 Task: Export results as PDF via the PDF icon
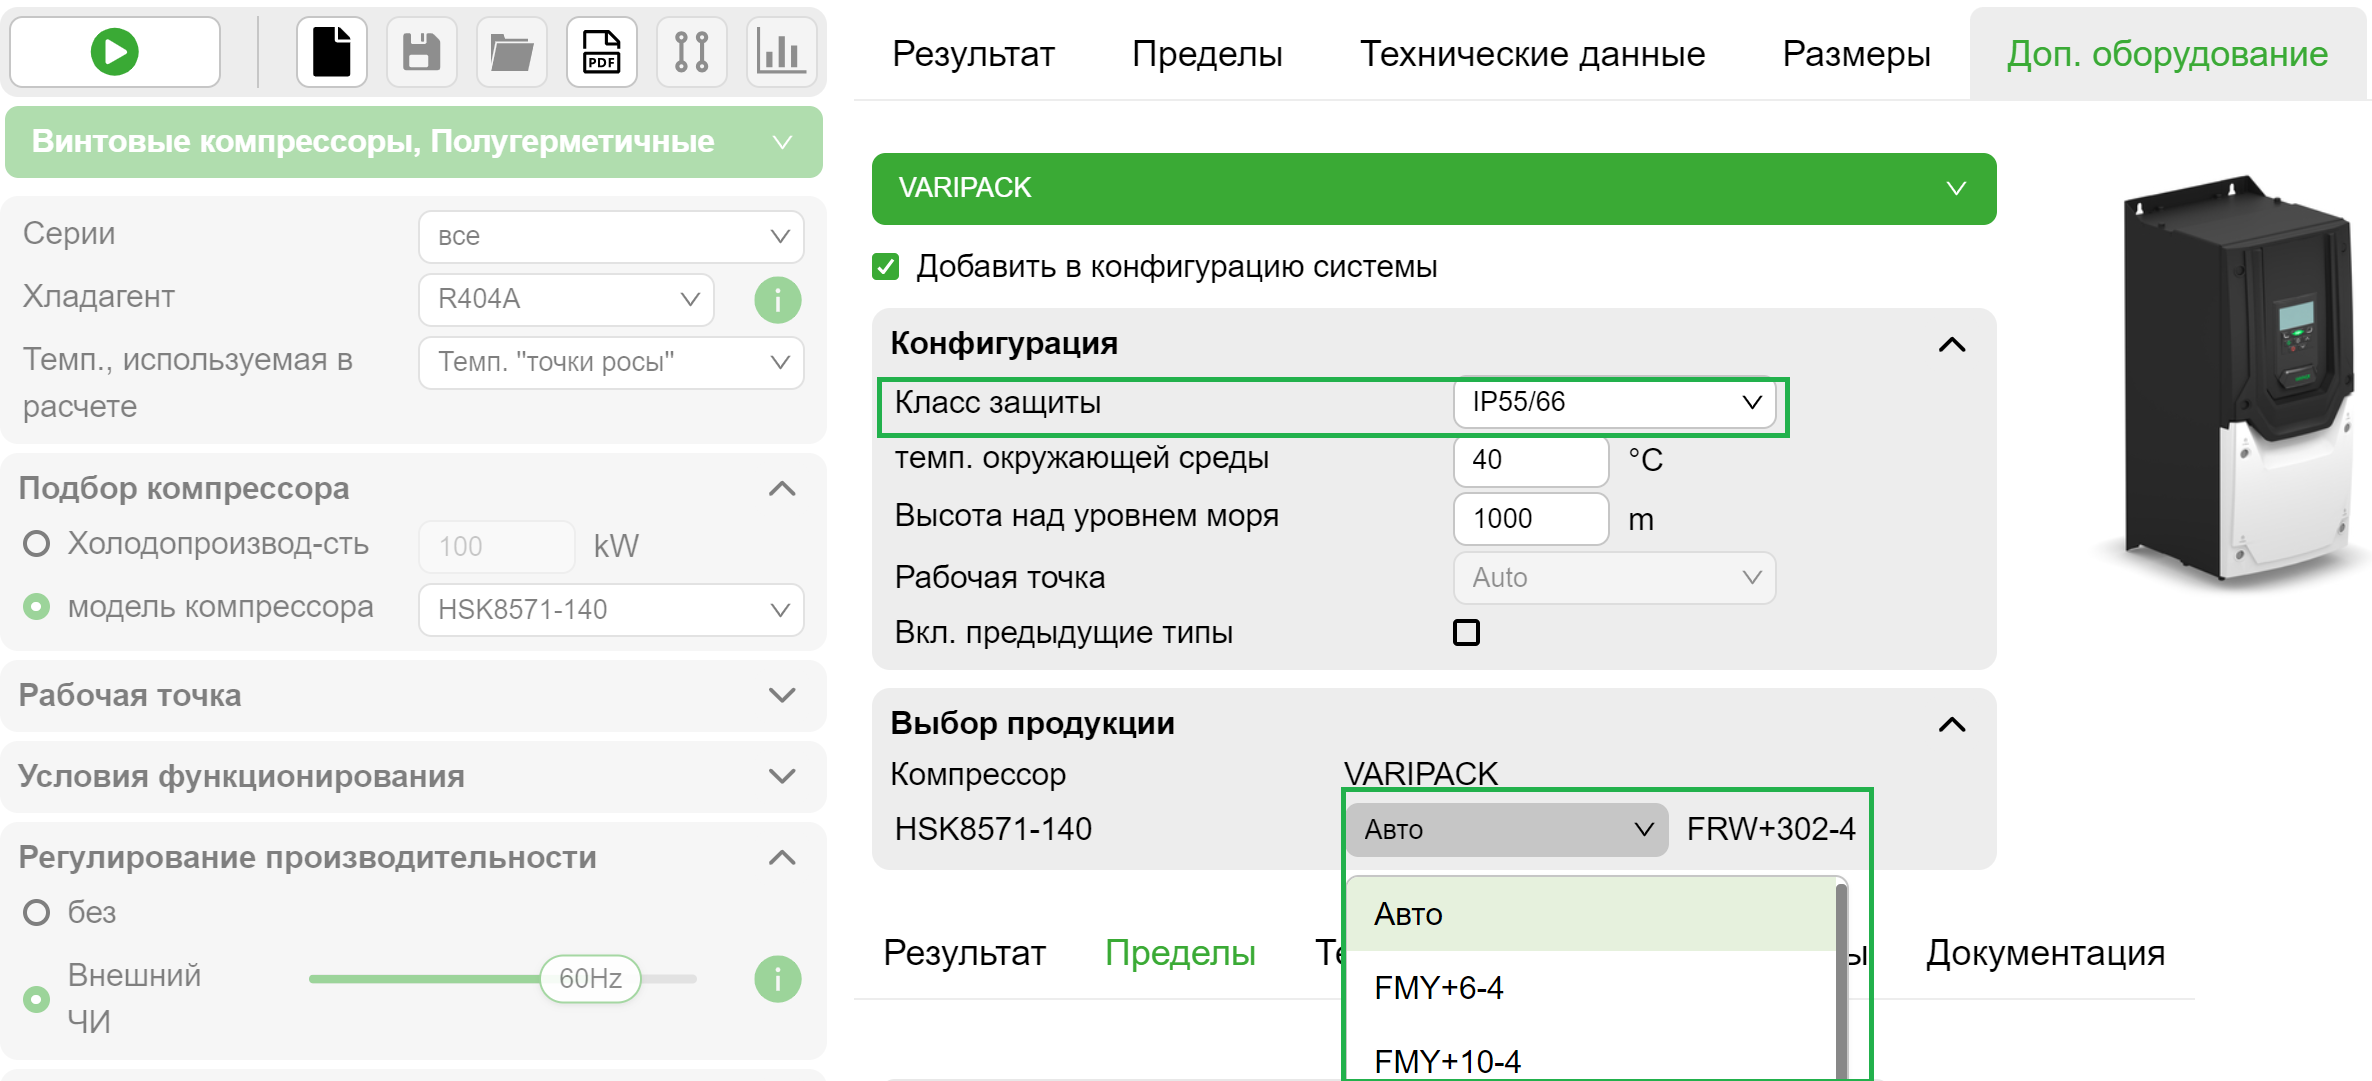click(x=601, y=51)
